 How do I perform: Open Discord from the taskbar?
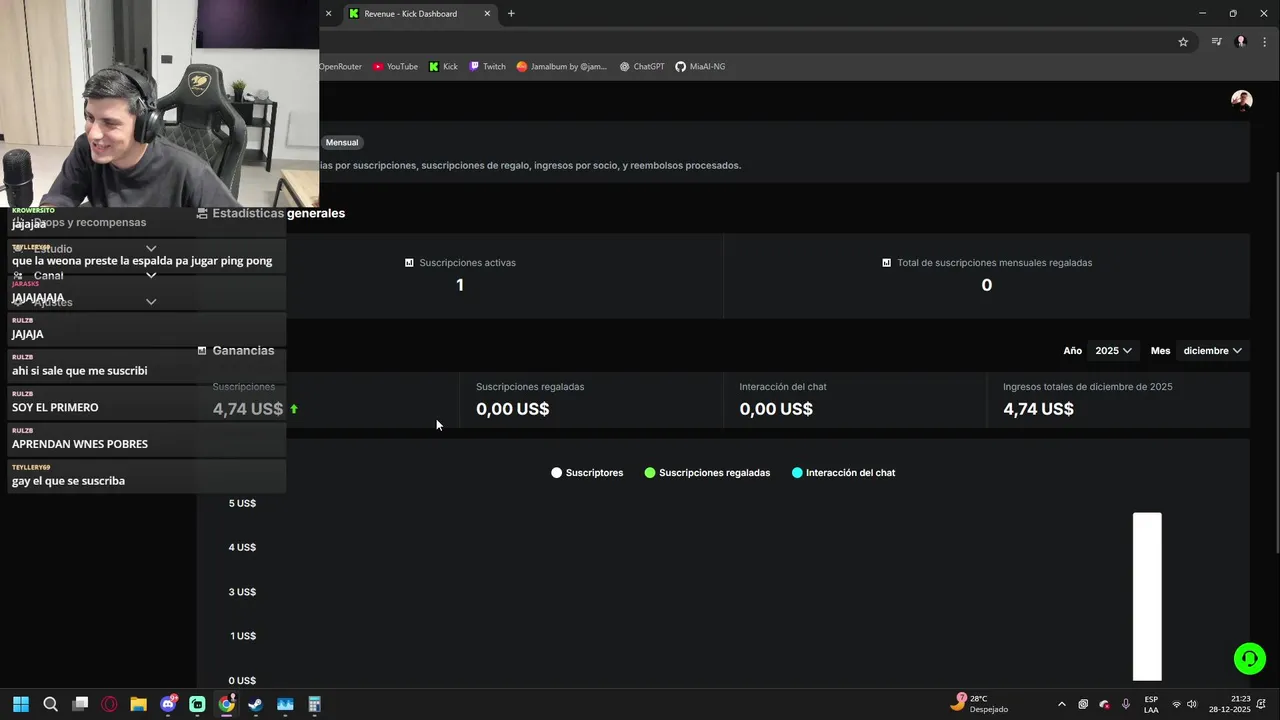[x=168, y=704]
